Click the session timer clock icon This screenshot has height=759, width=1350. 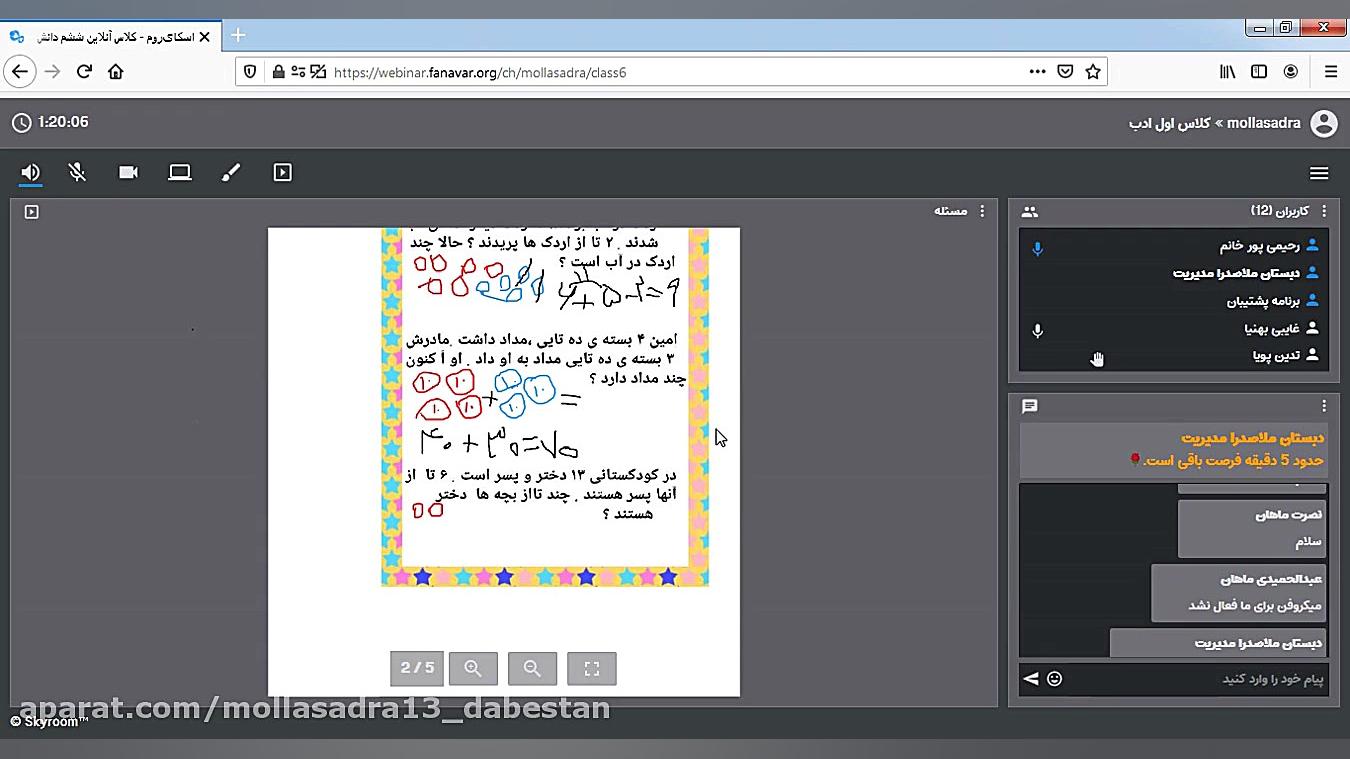pyautogui.click(x=21, y=123)
